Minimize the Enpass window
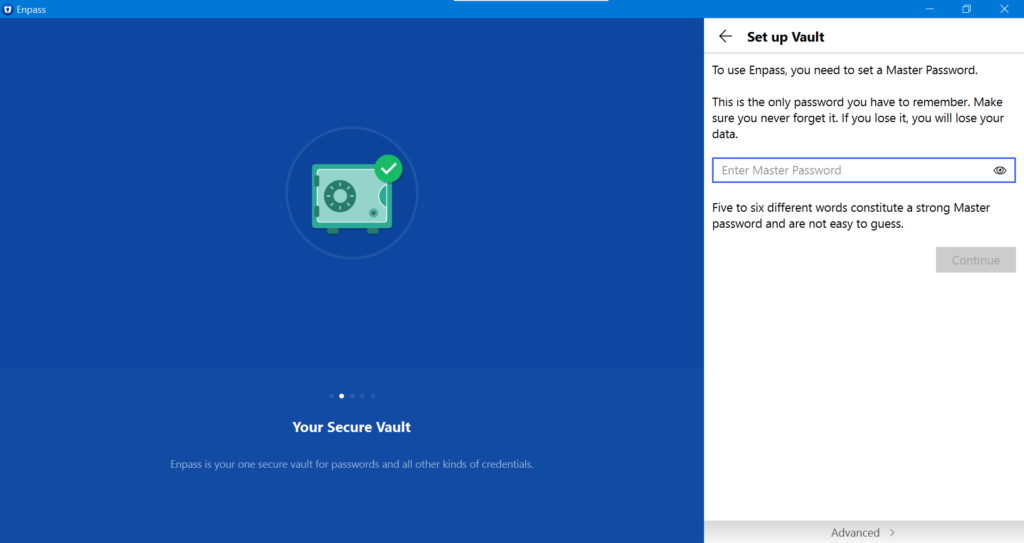Screen dimensions: 1024x543 point(929,9)
